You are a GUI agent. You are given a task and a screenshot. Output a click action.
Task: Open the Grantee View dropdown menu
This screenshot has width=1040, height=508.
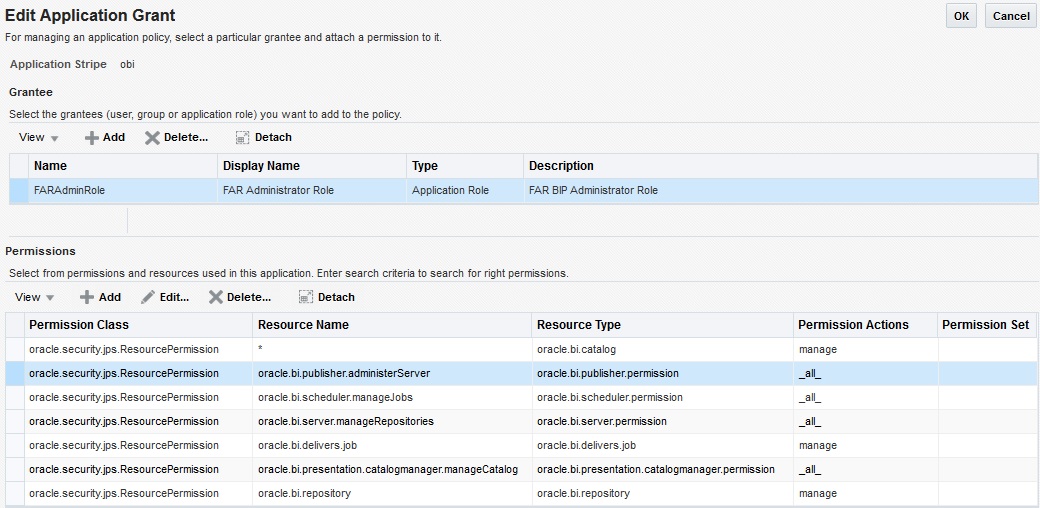[x=39, y=138]
